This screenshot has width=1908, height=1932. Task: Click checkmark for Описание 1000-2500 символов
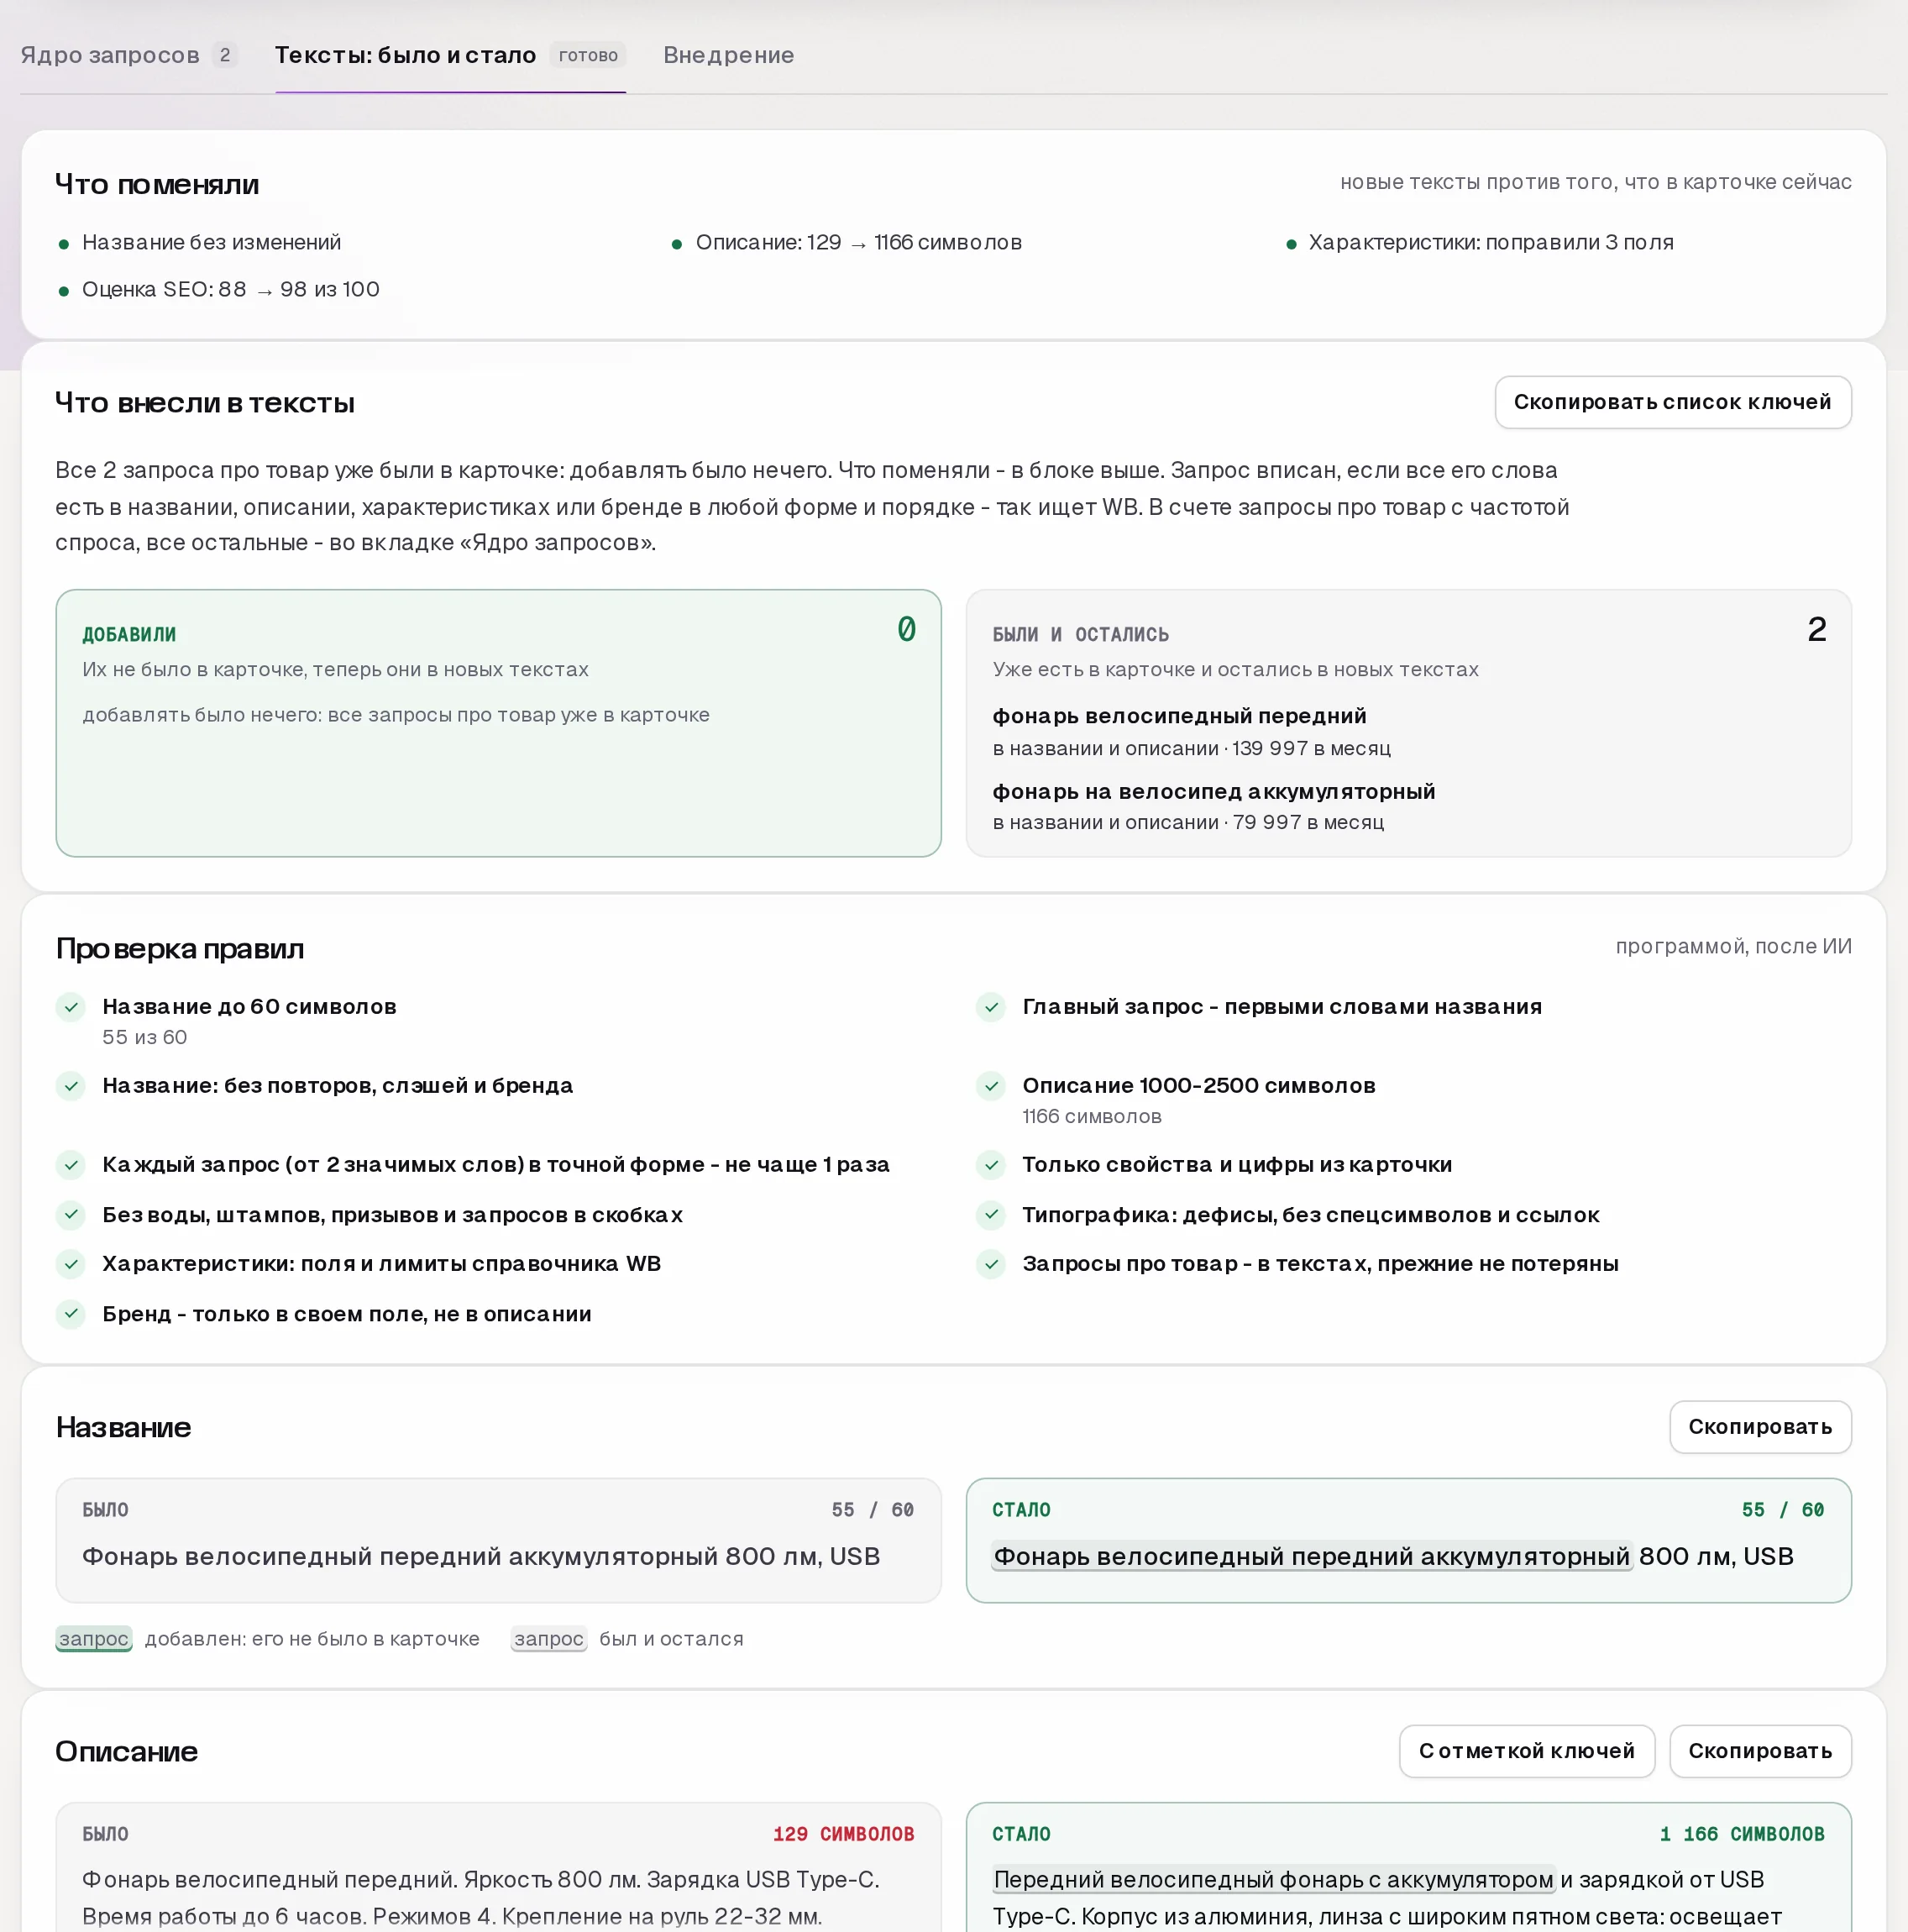[991, 1086]
